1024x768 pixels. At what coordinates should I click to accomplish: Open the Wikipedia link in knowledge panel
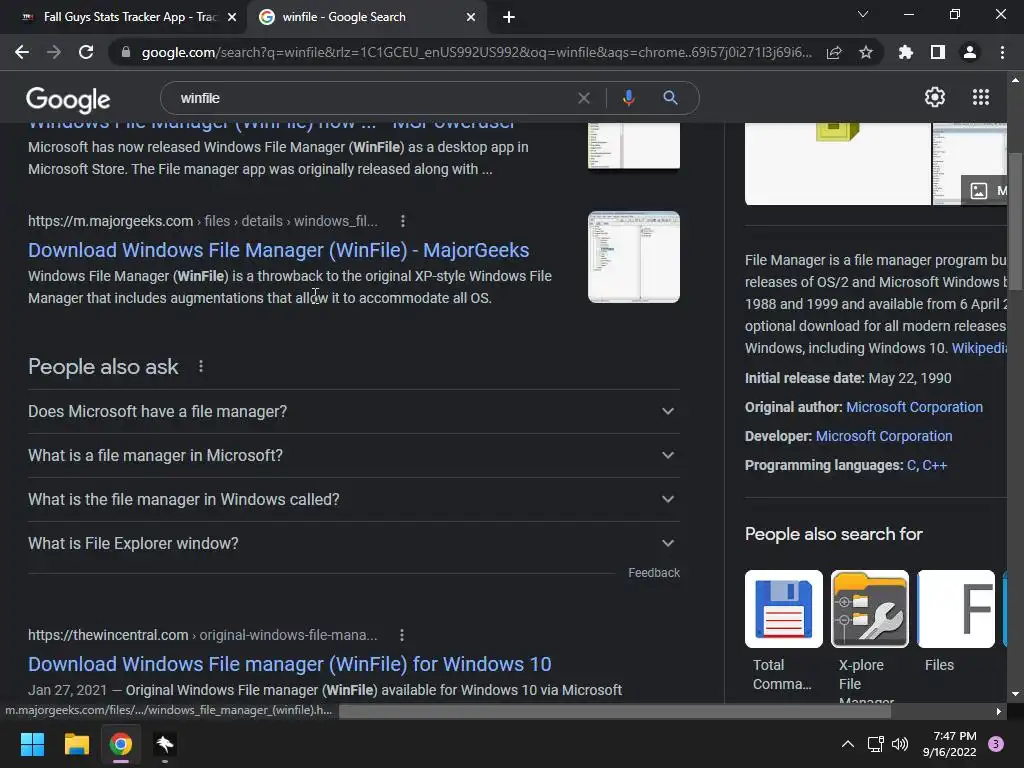point(979,348)
